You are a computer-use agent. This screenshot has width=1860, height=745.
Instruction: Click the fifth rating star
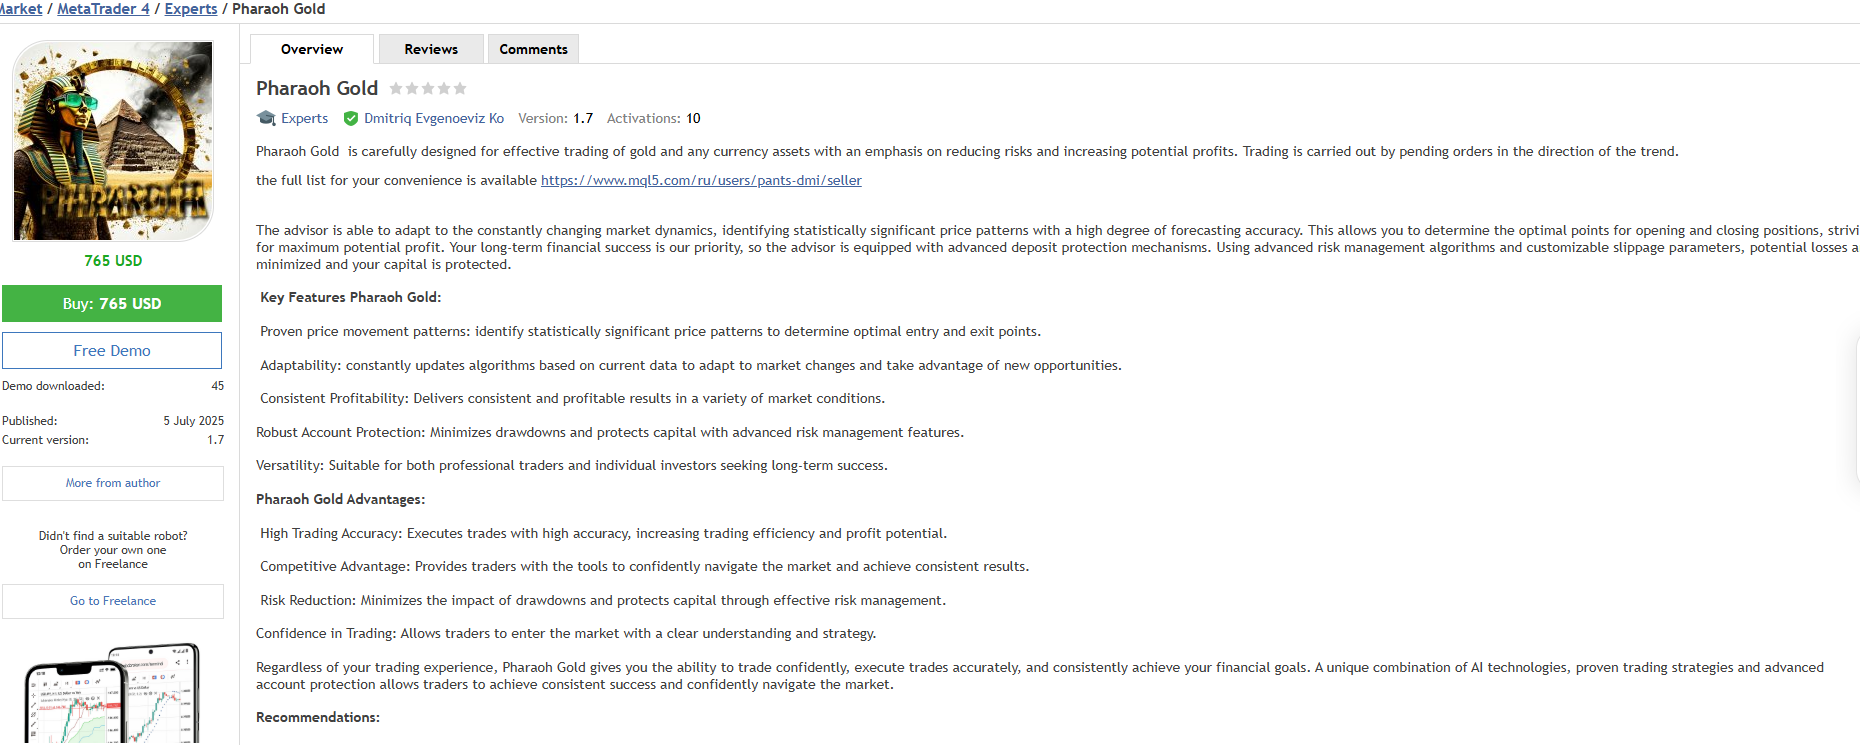(x=460, y=89)
